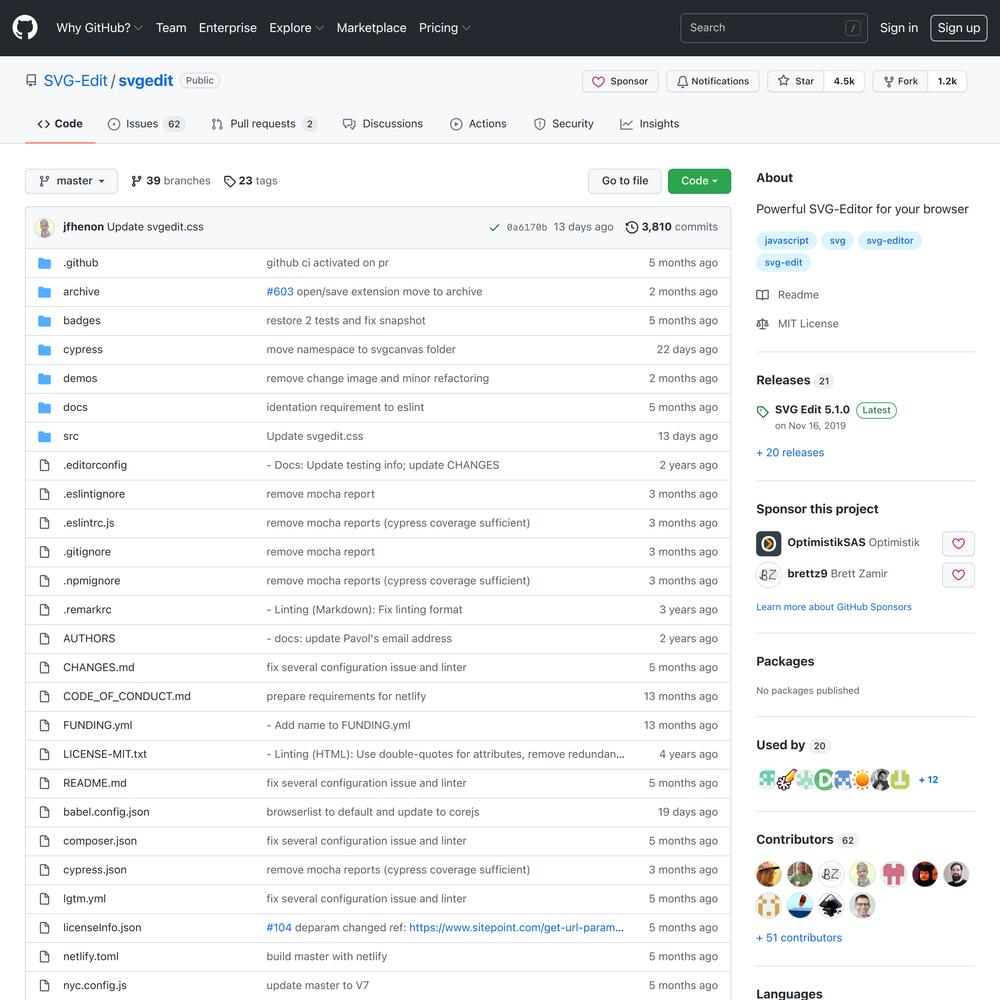1000x1000 pixels.
Task: Click the branches icon next to 39 branches
Action: 136,181
